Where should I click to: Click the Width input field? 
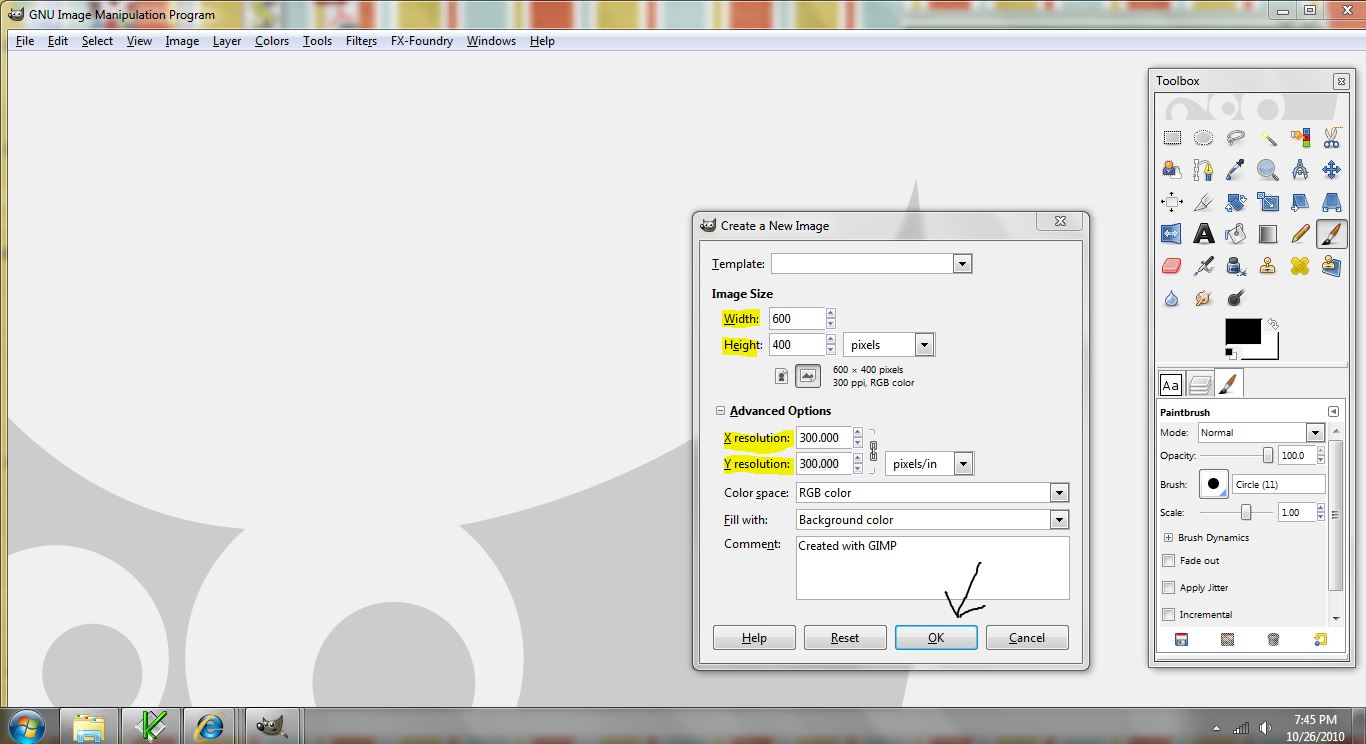tap(797, 319)
